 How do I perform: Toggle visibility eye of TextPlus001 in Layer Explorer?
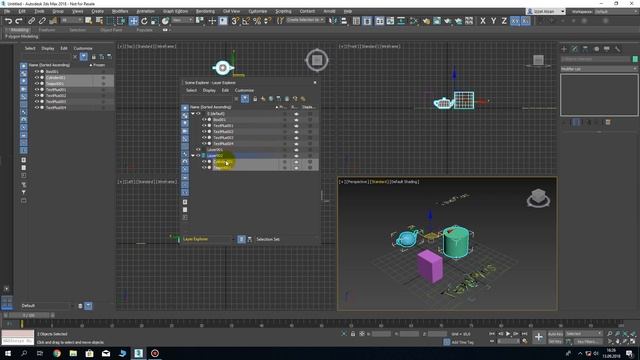(204, 126)
